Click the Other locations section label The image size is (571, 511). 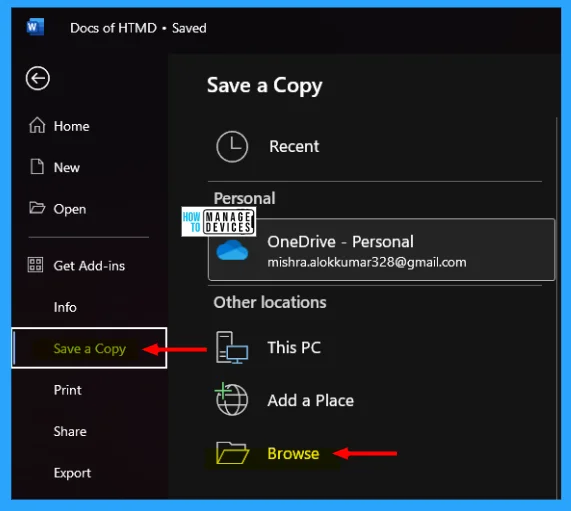tap(270, 302)
